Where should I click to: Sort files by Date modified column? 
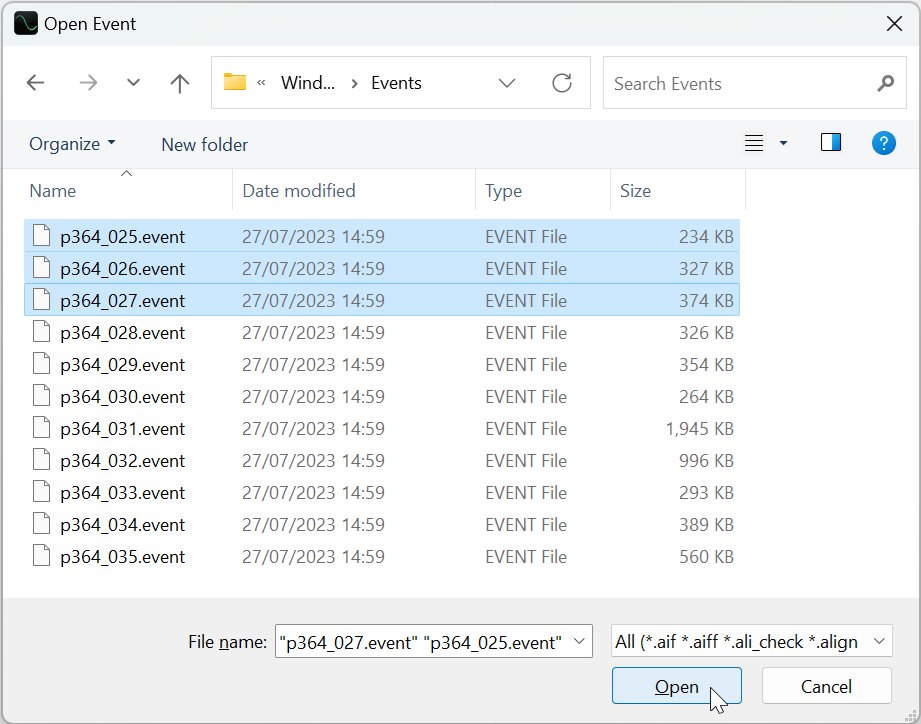tap(299, 190)
